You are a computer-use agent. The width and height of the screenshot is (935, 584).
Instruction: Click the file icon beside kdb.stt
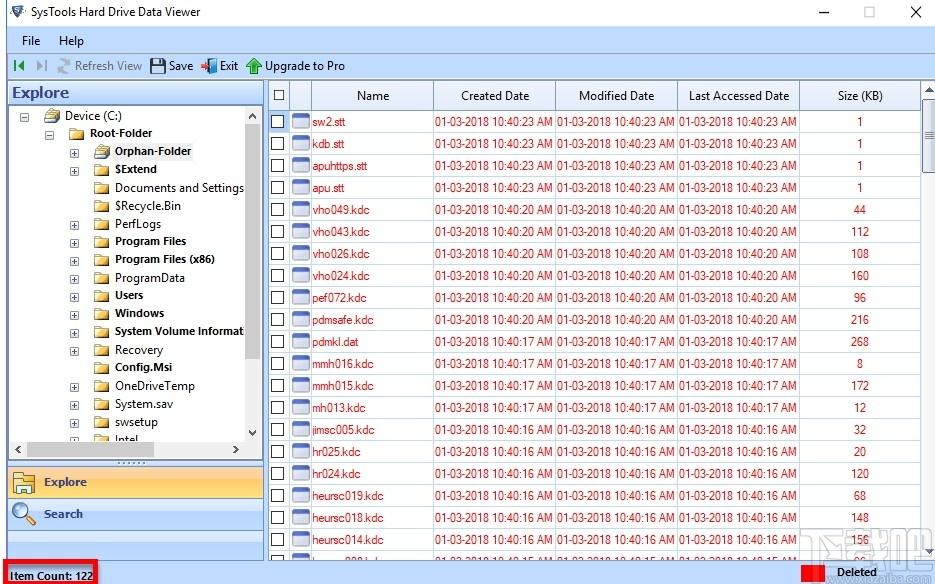tap(301, 143)
